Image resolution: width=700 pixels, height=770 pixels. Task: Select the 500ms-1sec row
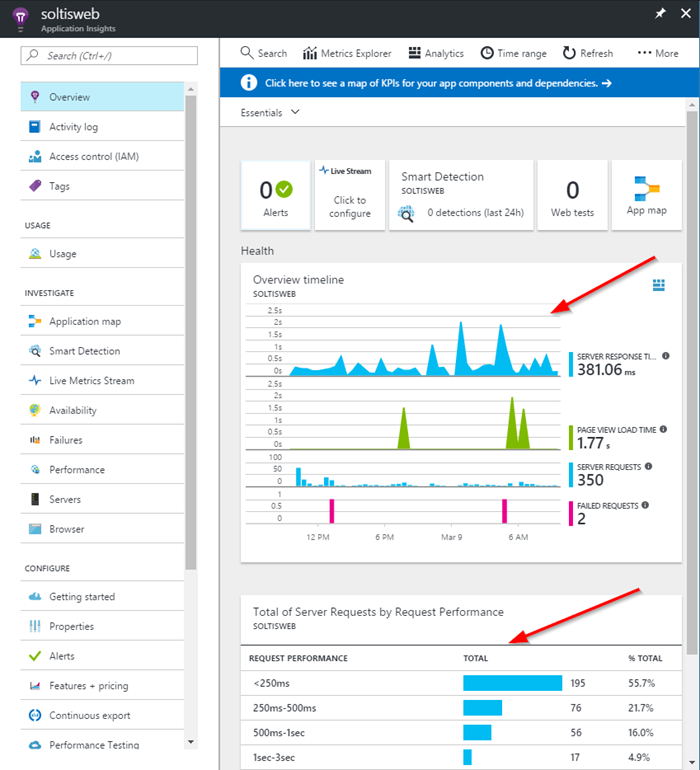pos(461,733)
